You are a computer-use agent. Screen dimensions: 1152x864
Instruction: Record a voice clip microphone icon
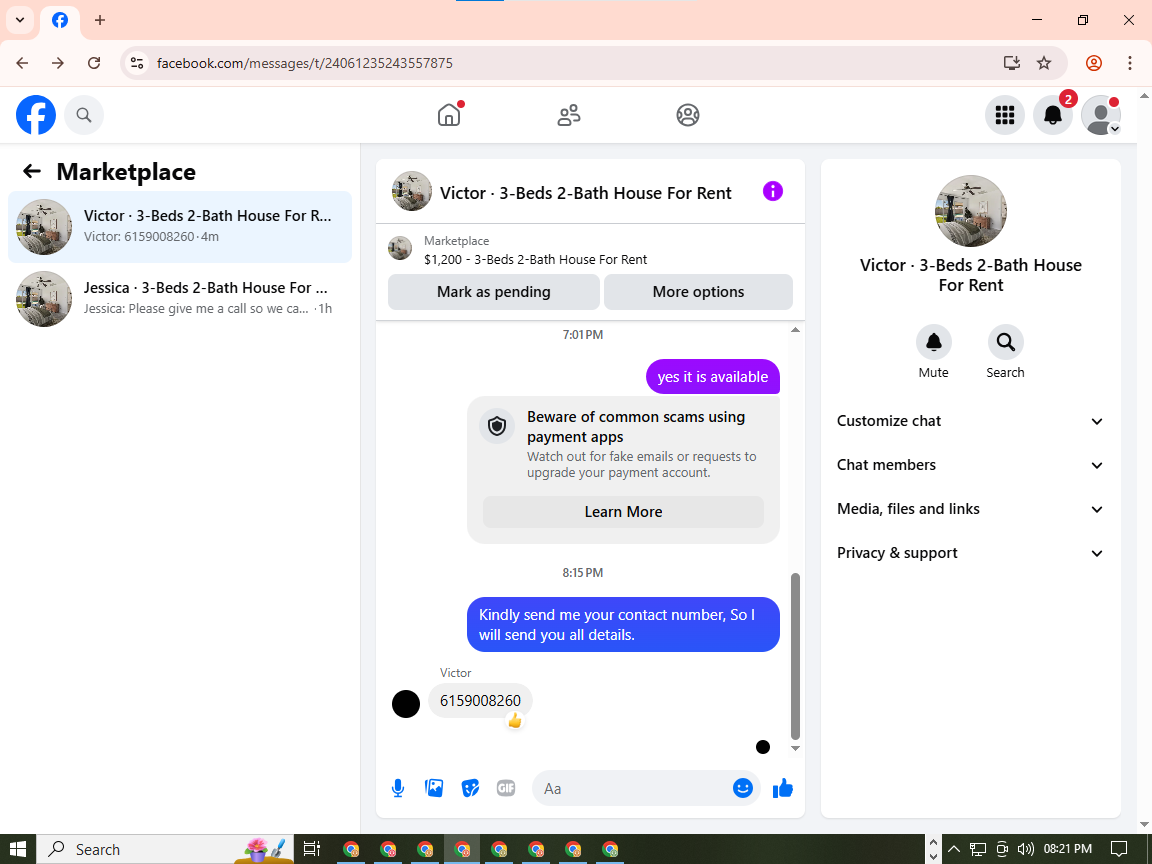tap(397, 788)
